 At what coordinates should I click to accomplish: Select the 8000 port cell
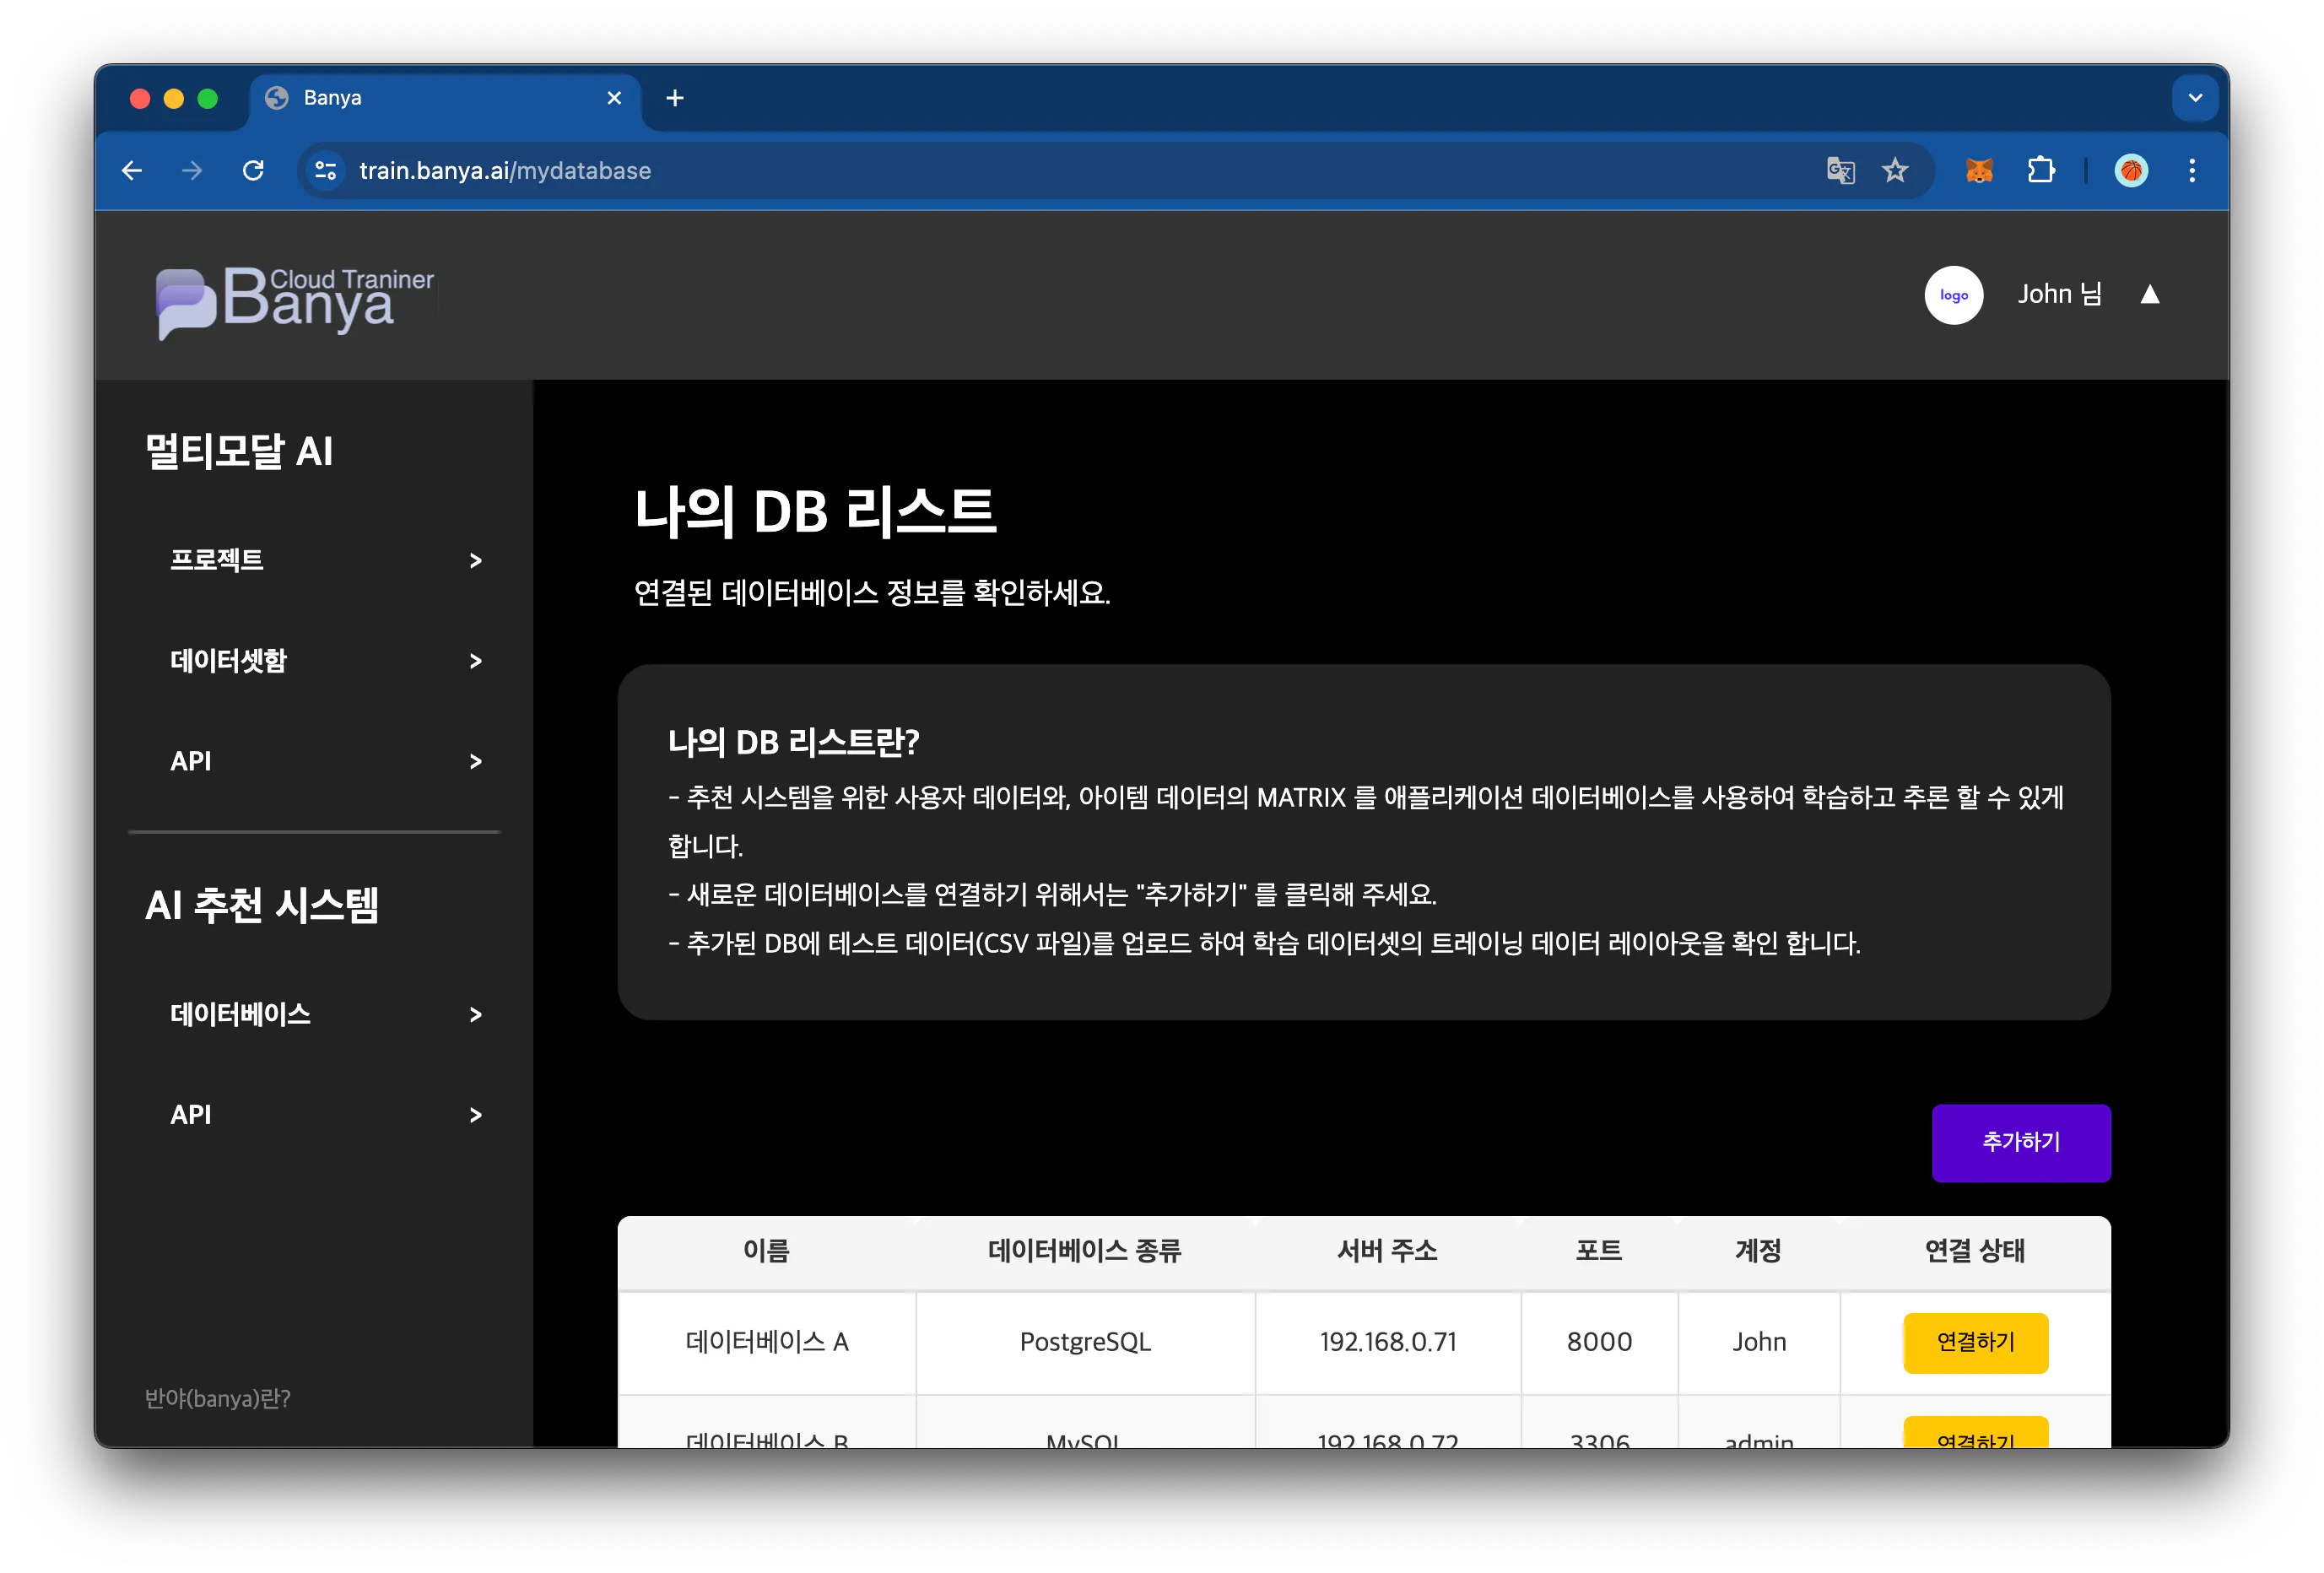pos(1599,1342)
